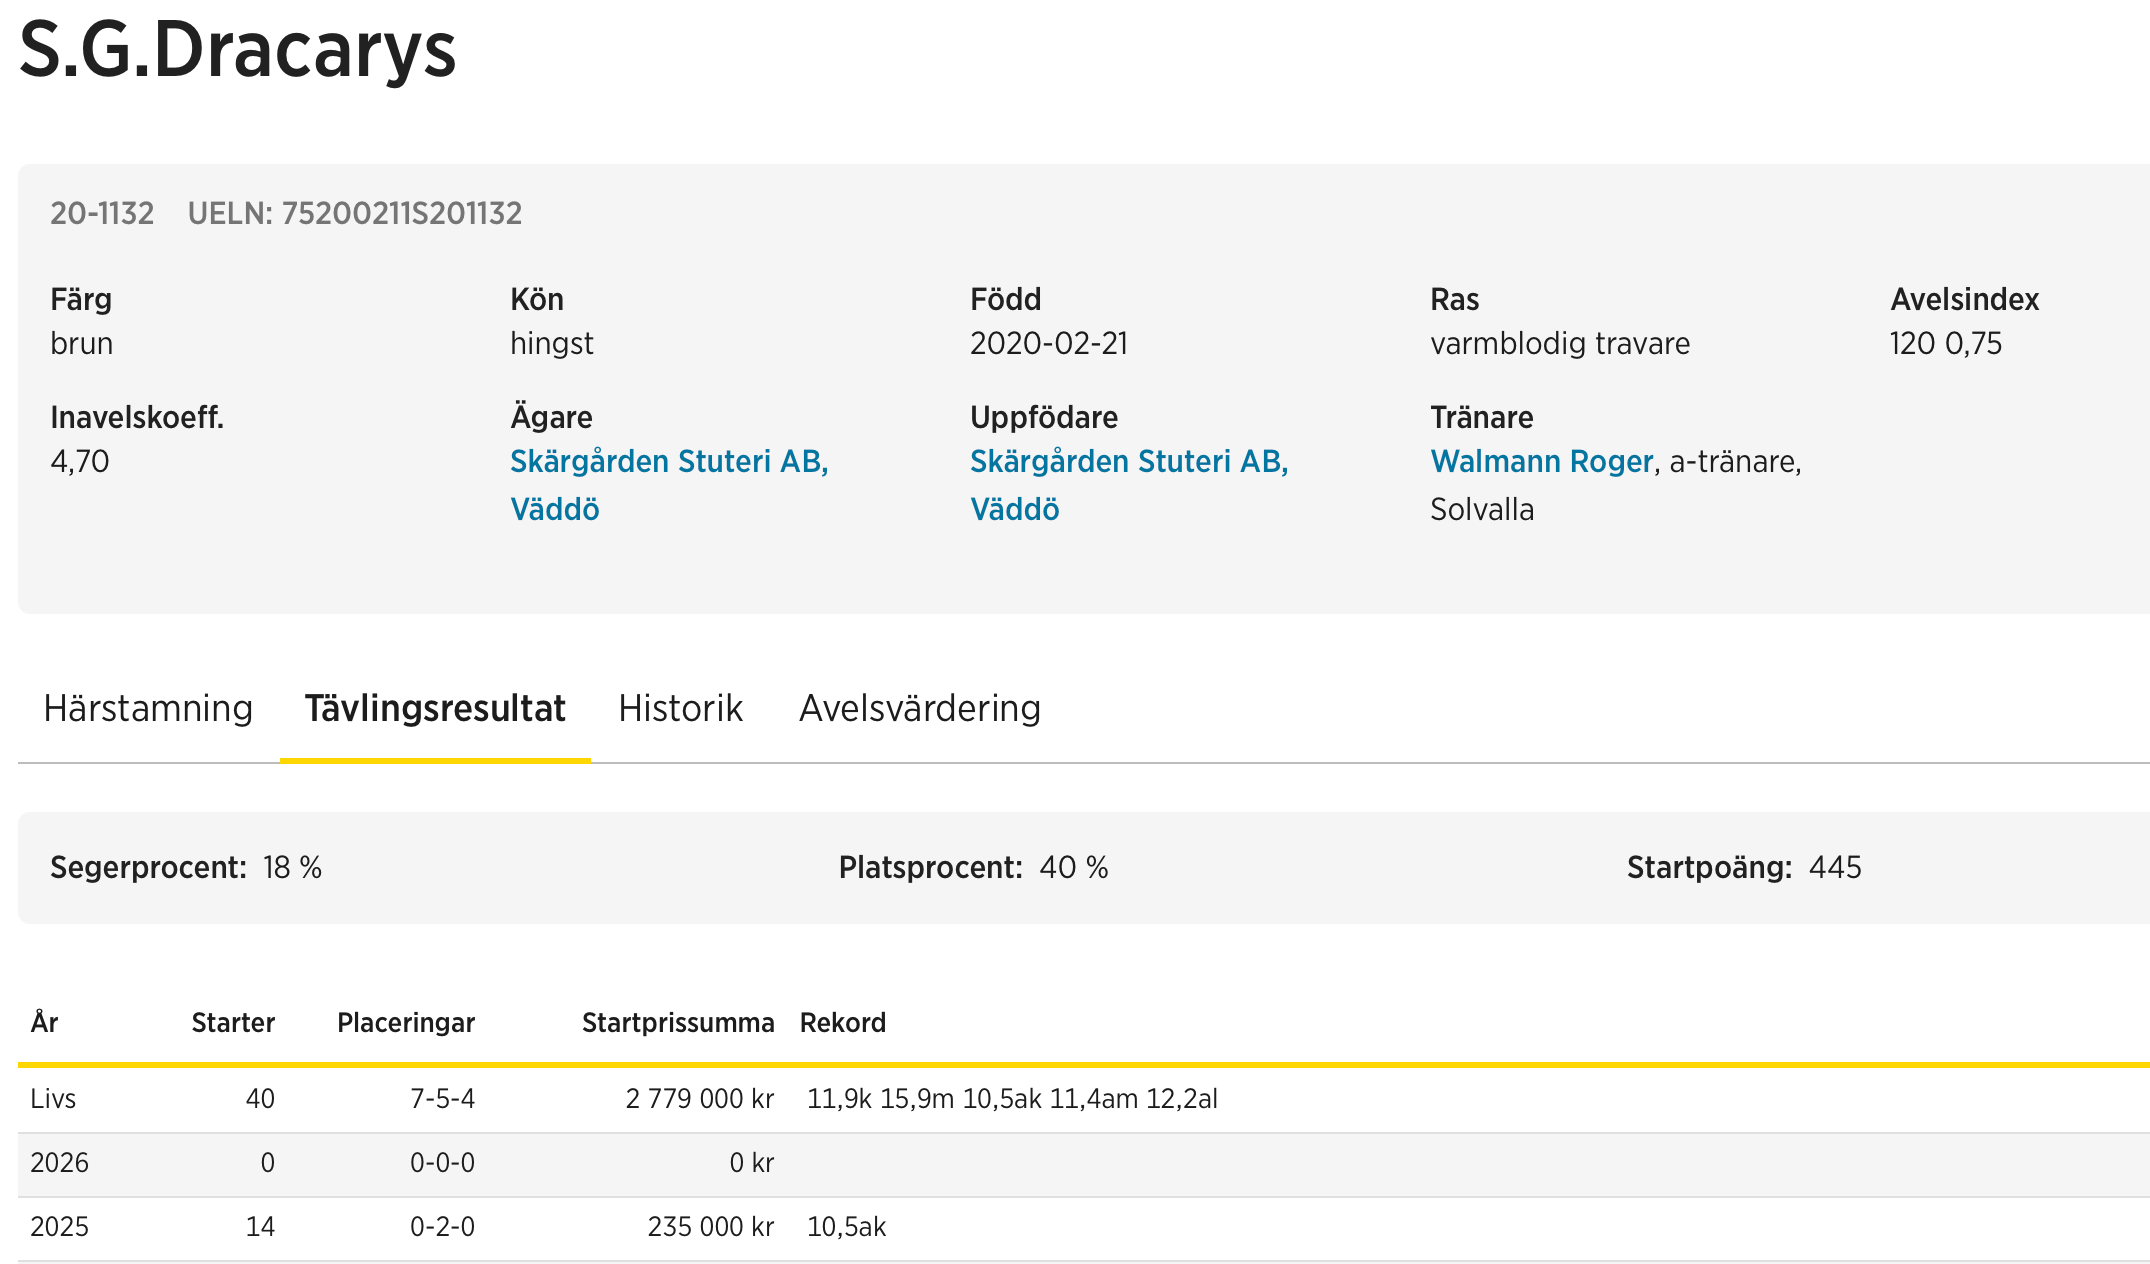The width and height of the screenshot is (2150, 1264).
Task: Click the Startpoäng value 445
Action: (1834, 867)
